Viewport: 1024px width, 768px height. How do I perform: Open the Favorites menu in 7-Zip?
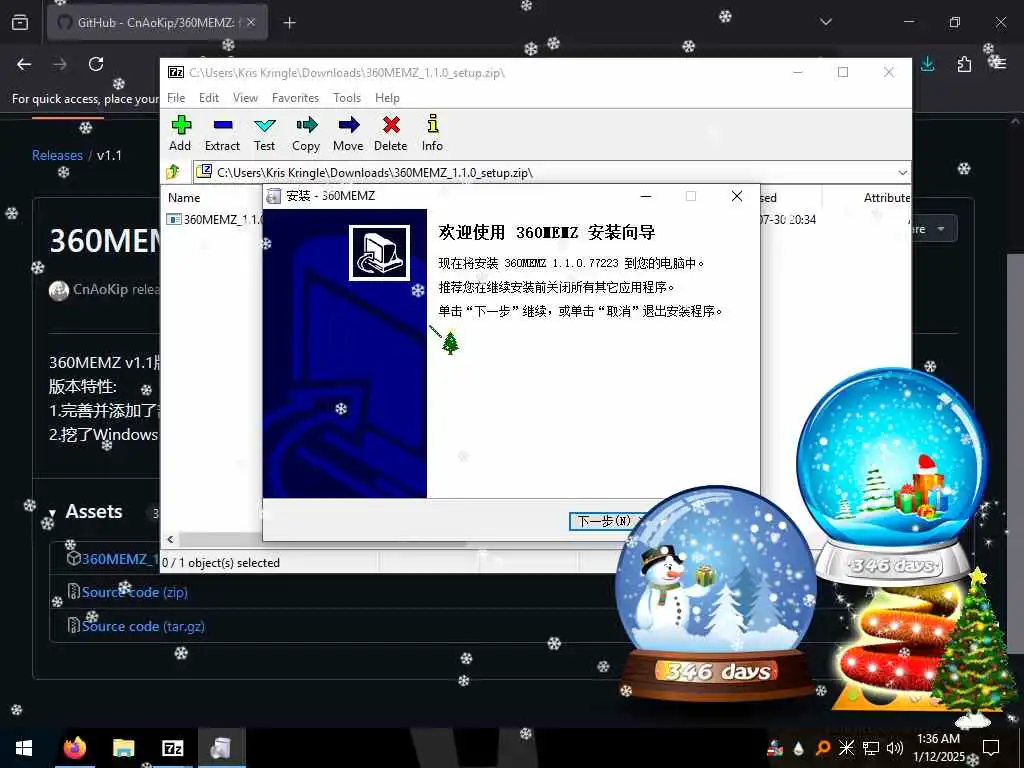[x=295, y=98]
